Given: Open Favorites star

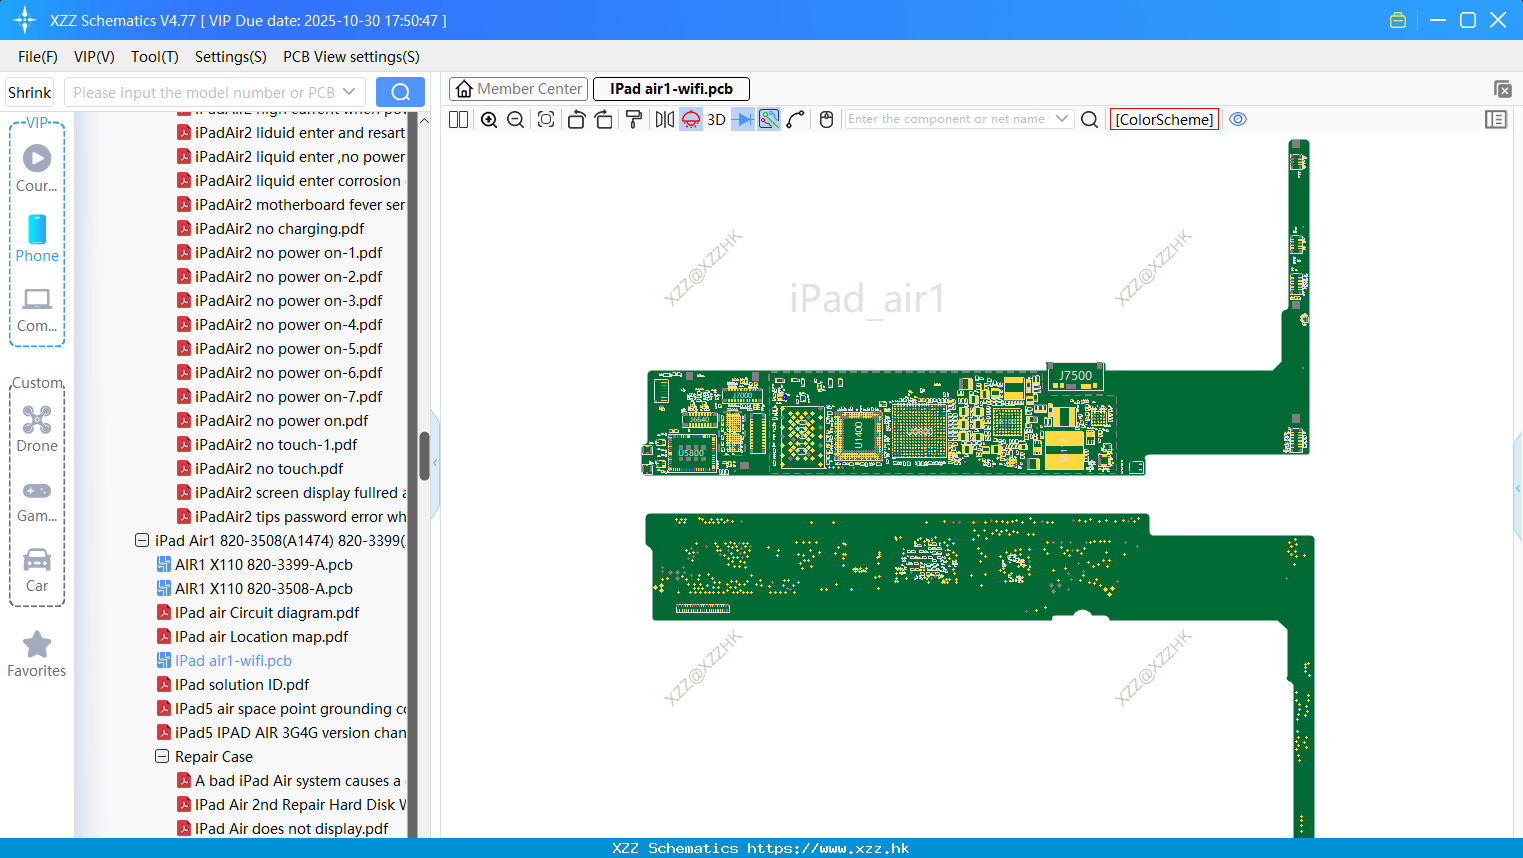Looking at the screenshot, I should click(37, 654).
